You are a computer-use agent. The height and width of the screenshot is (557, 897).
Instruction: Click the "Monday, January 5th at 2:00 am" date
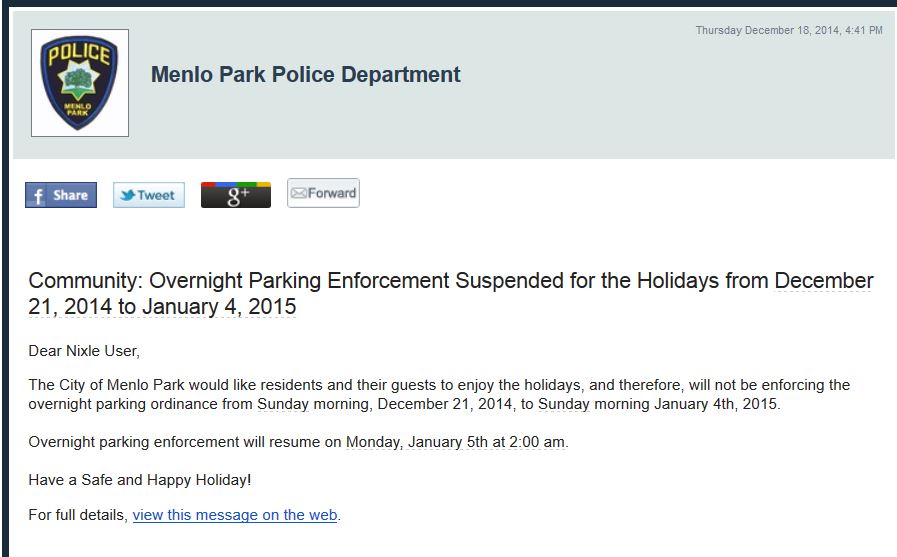point(456,441)
